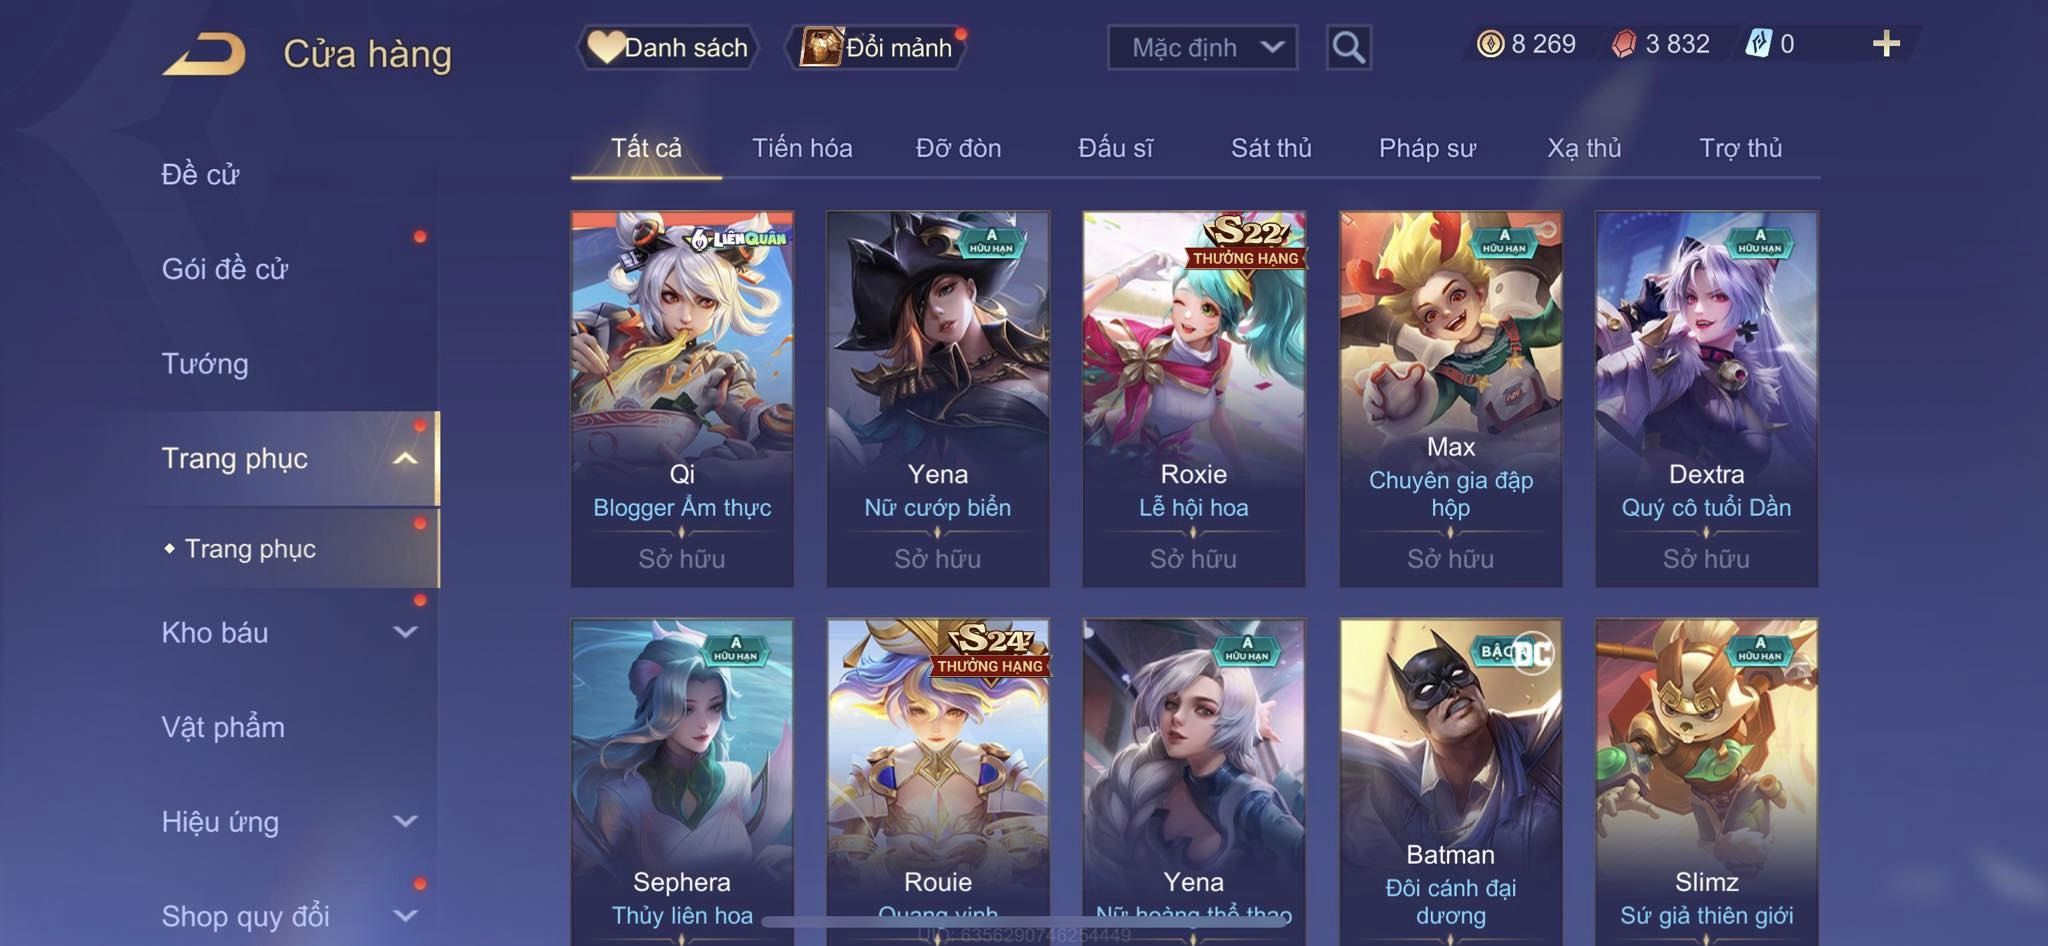Screen dimensions: 2048x946
Task: Click the gold coin currency icon
Action: (x=1490, y=44)
